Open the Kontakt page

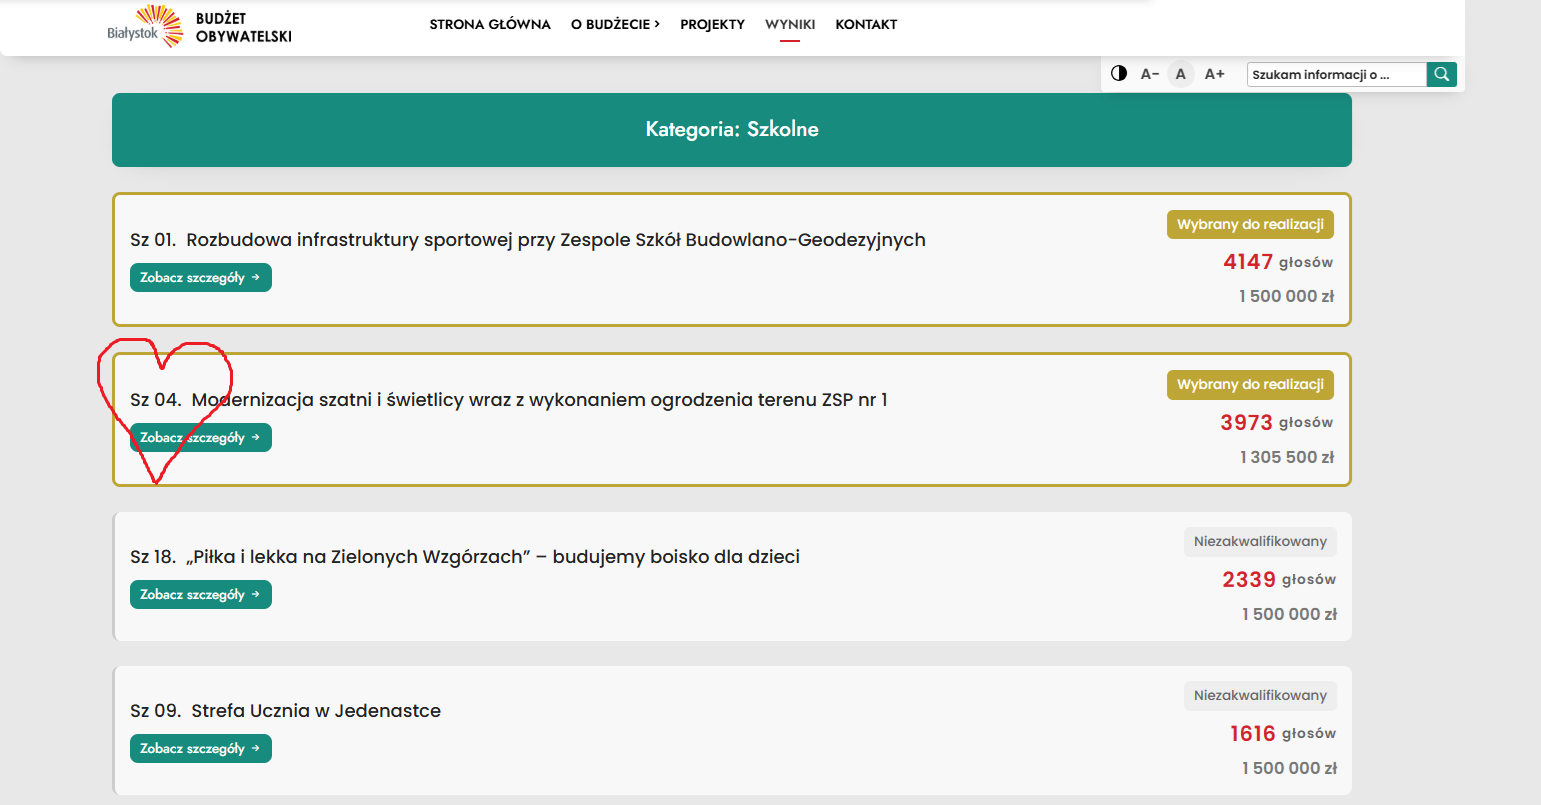click(866, 24)
